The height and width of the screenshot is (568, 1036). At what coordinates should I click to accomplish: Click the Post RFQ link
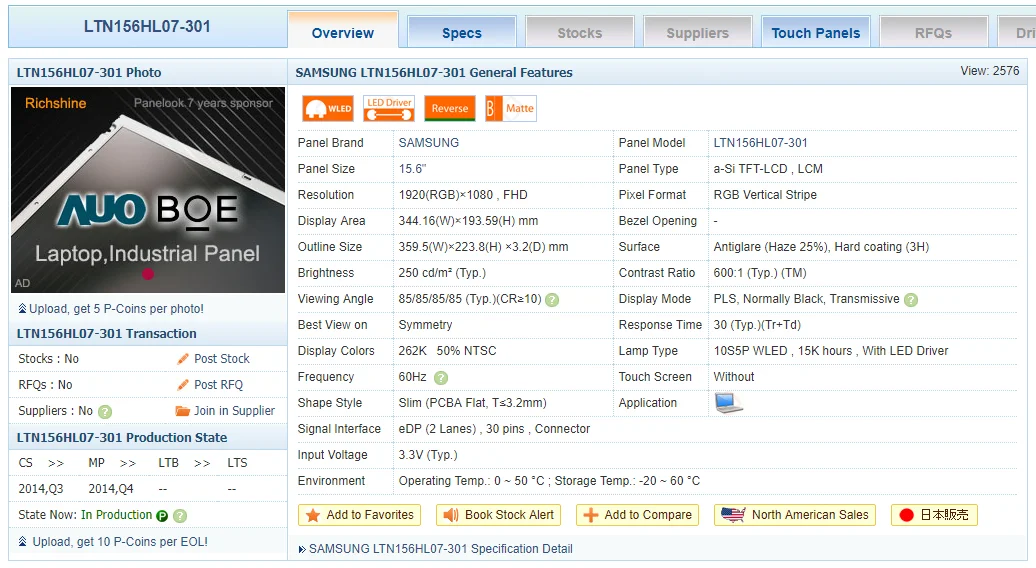tap(219, 384)
